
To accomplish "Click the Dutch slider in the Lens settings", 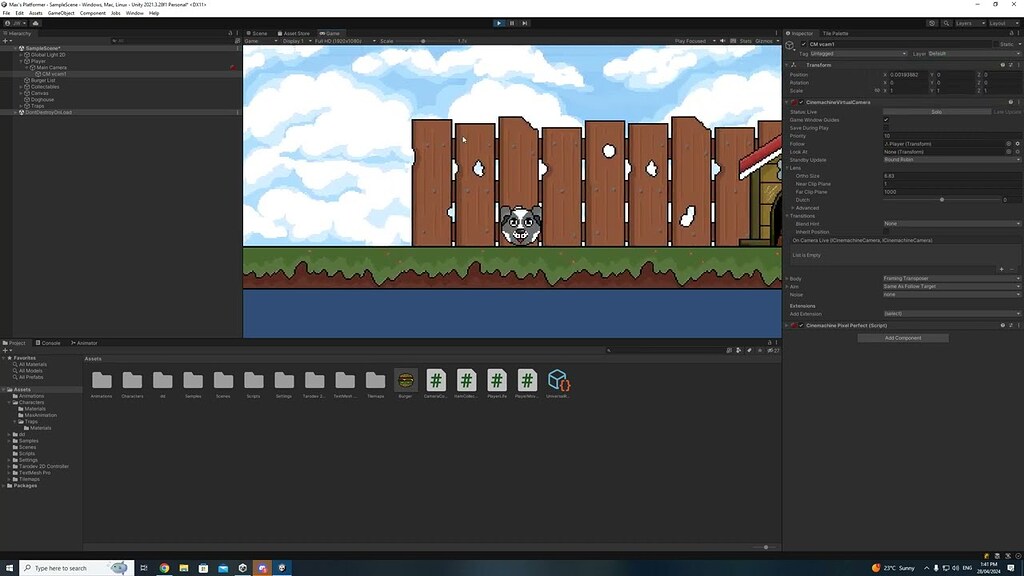I will [942, 200].
